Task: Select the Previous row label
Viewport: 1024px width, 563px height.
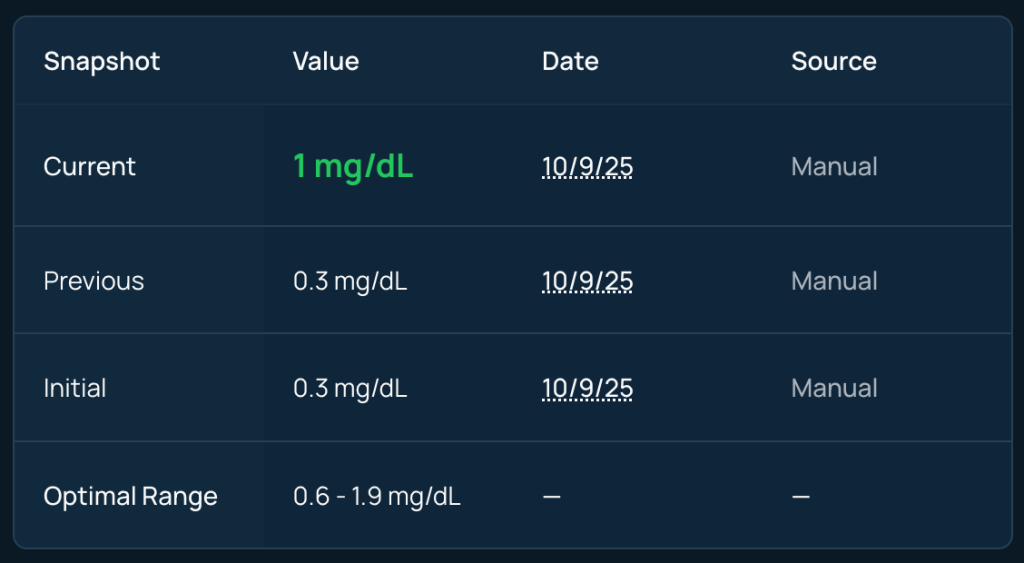Action: tap(94, 282)
